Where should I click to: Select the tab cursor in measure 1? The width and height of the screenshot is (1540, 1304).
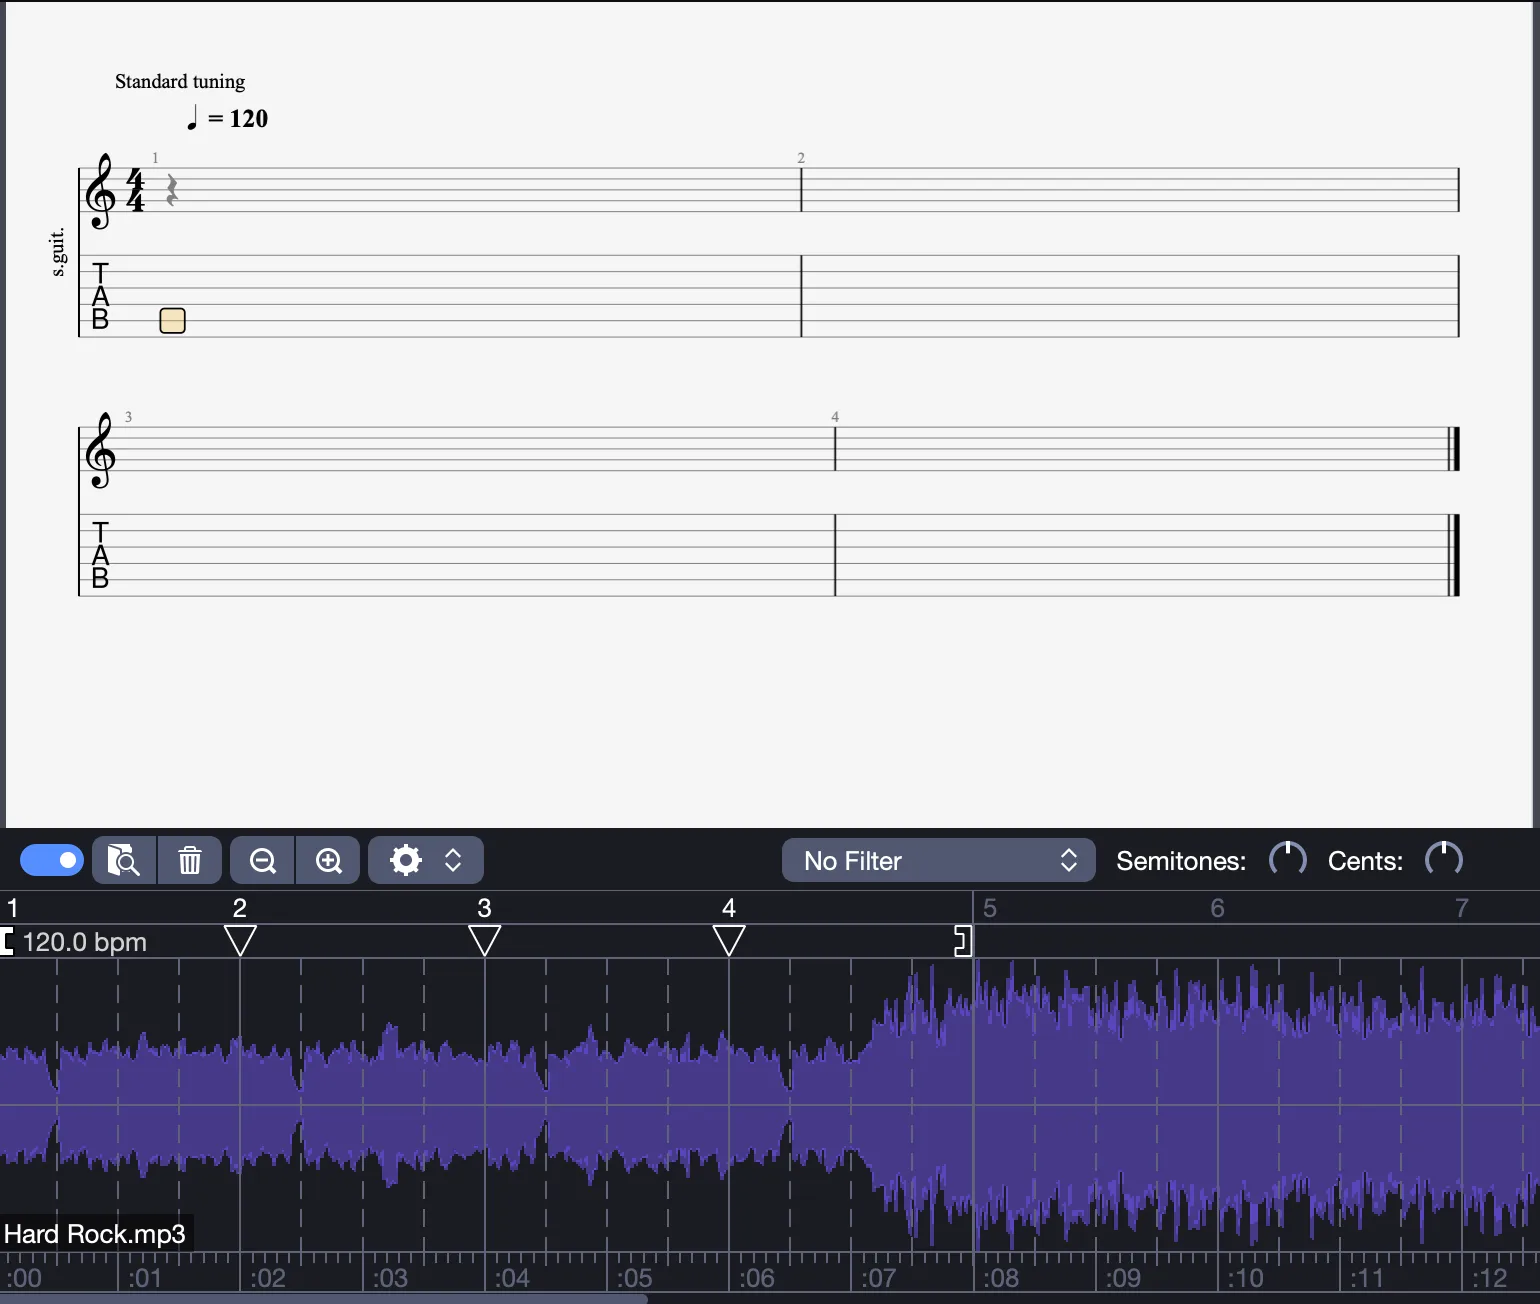coord(173,320)
